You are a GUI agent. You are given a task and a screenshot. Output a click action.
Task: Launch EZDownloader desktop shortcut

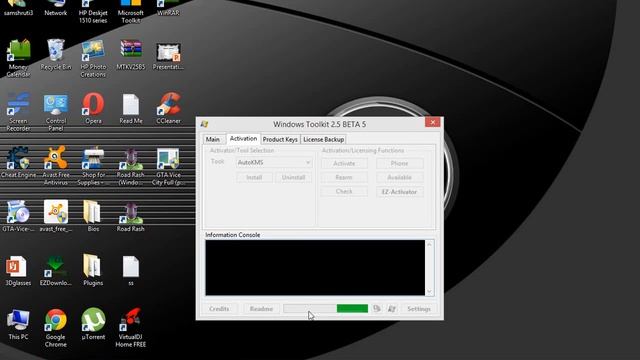(x=56, y=270)
